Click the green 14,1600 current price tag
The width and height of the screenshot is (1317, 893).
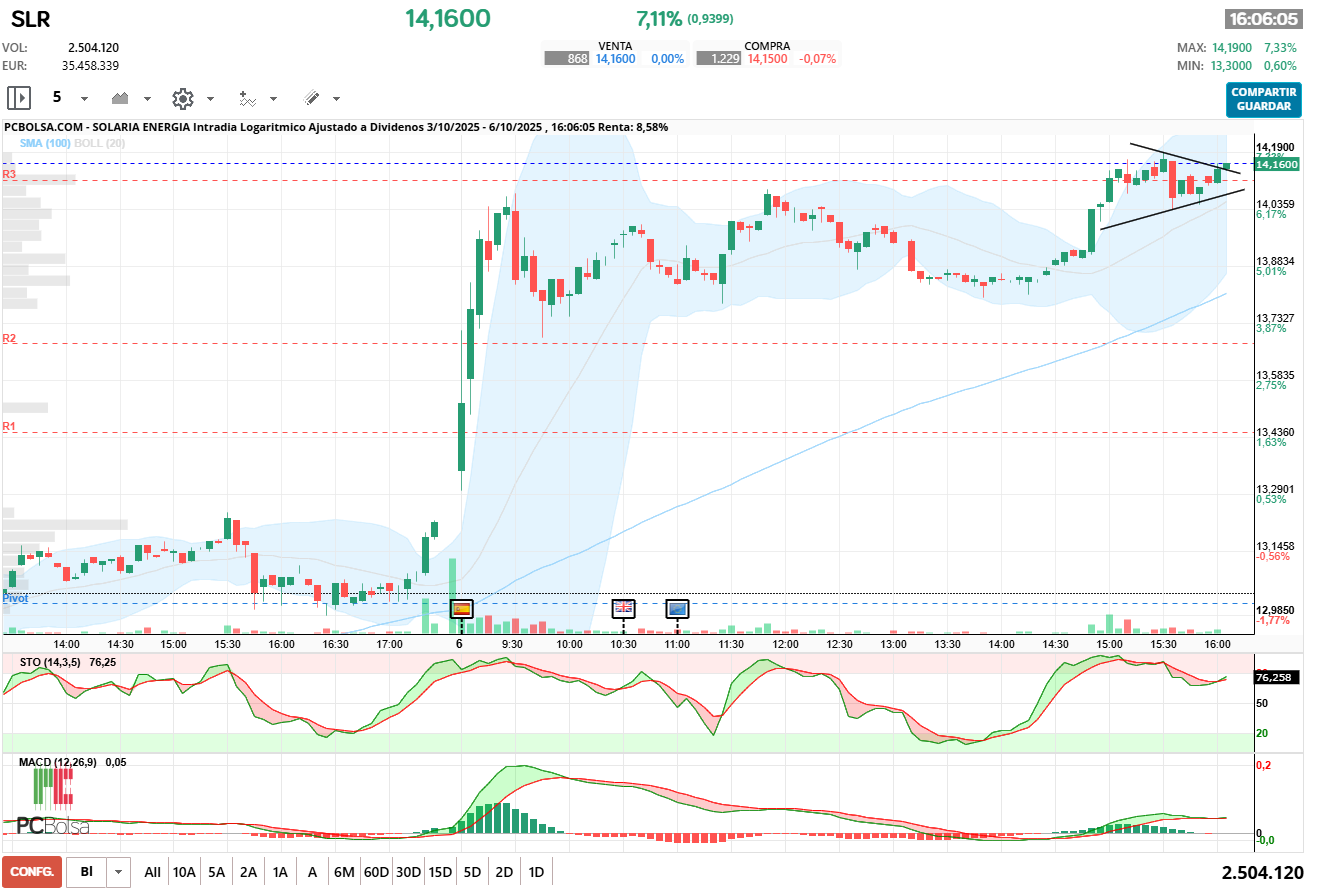(1275, 164)
